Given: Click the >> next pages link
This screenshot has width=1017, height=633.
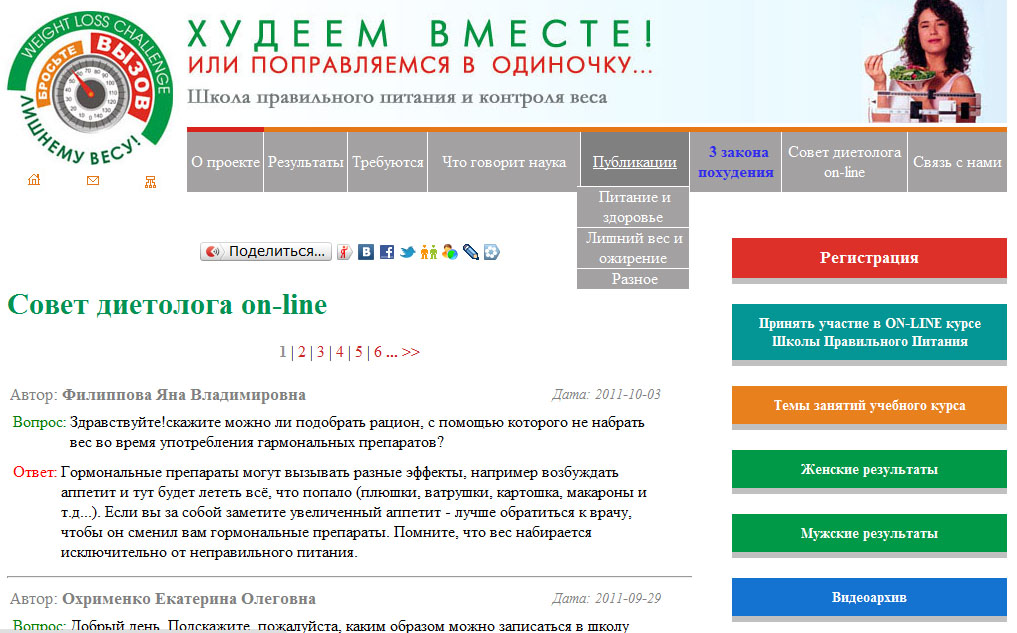Looking at the screenshot, I should point(411,352).
